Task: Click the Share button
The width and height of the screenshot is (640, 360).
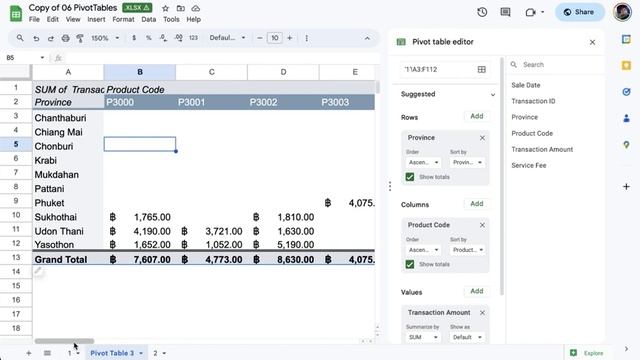Action: click(x=580, y=12)
